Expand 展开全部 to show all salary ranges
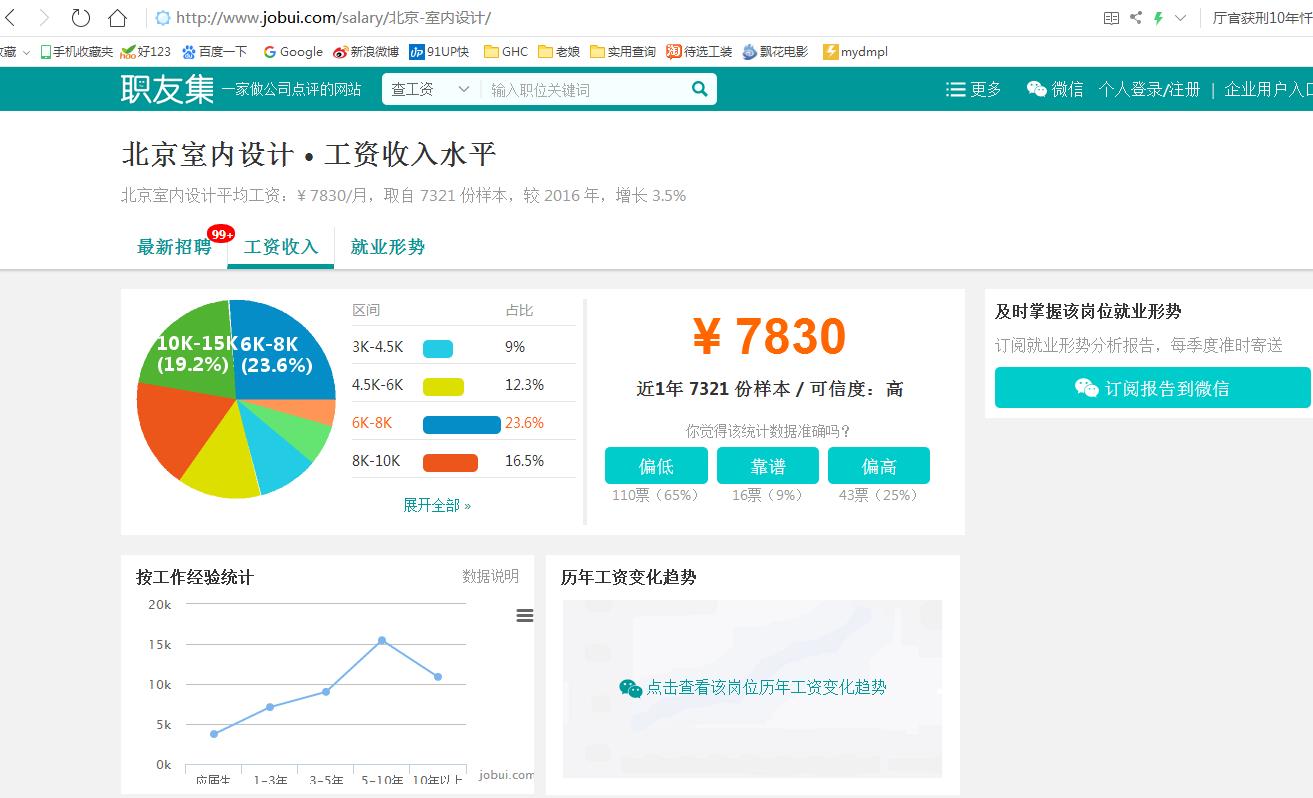 (x=435, y=505)
